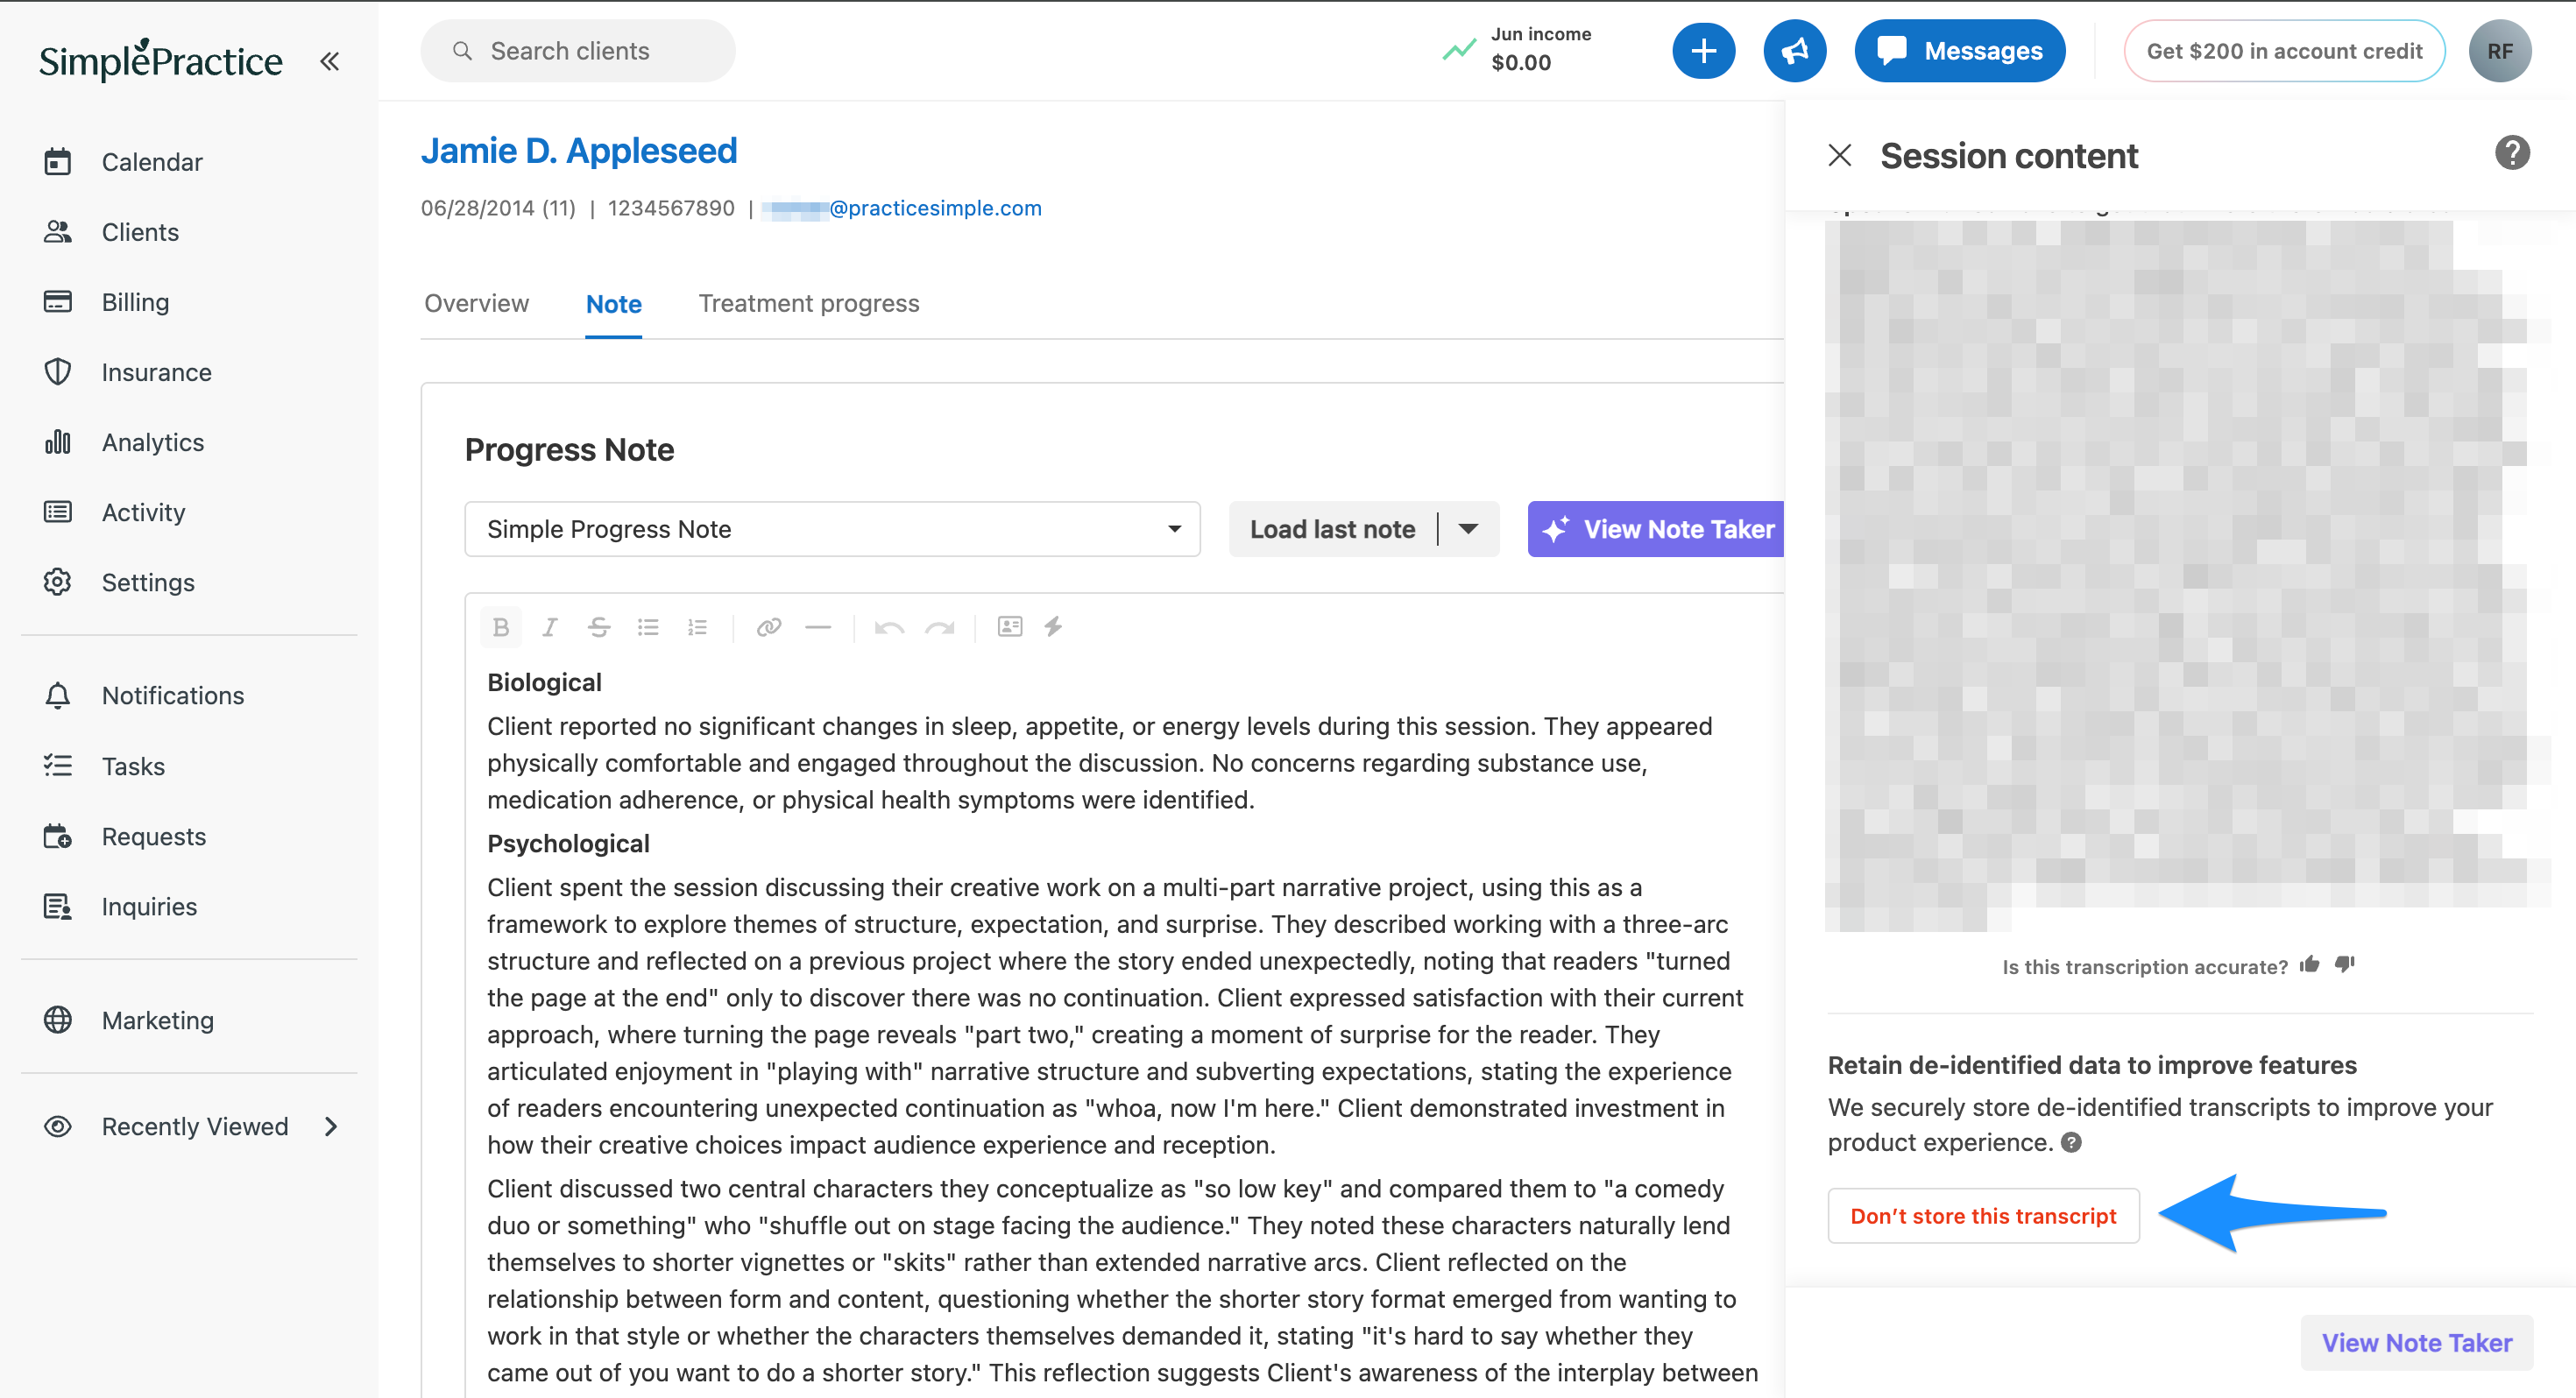
Task: Click the Analytics bar chart icon
Action: tap(58, 441)
